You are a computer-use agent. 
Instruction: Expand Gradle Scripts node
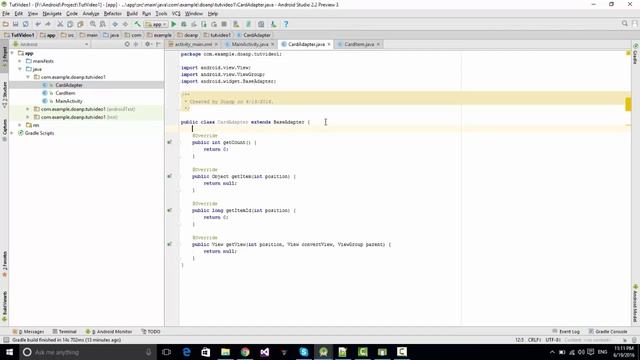tap(12, 133)
